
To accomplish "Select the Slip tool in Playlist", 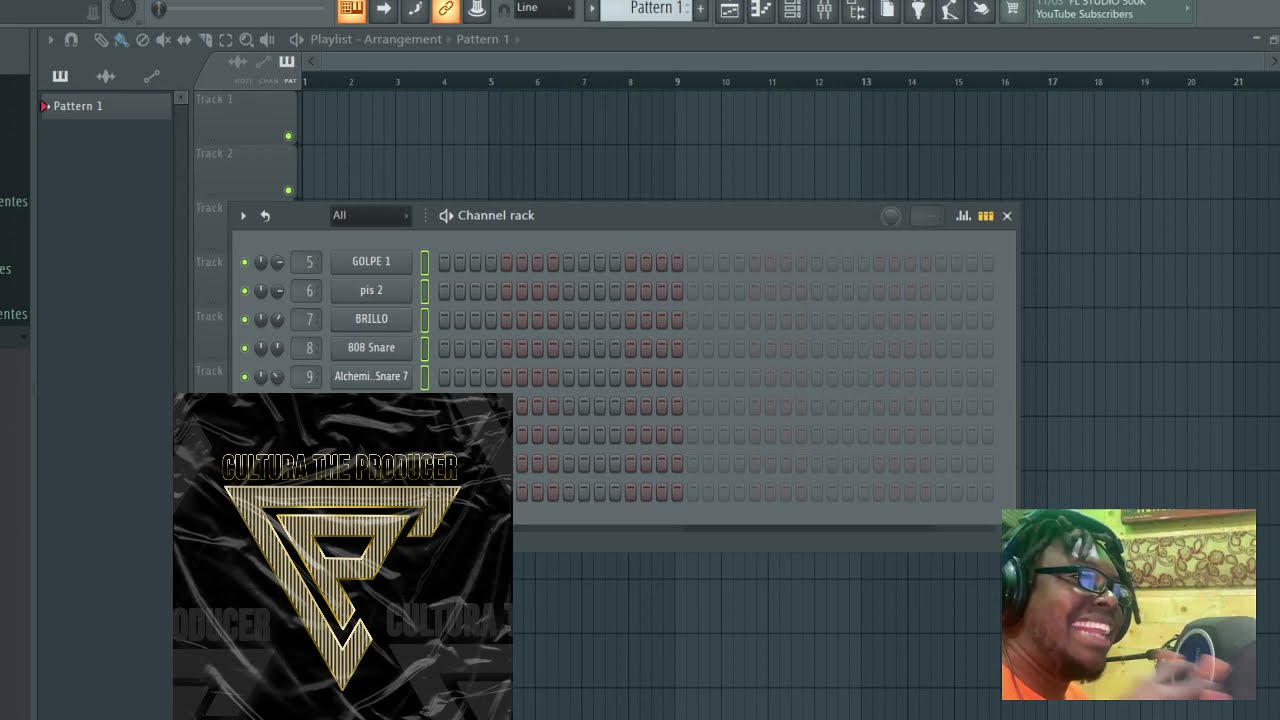I will pyautogui.click(x=184, y=39).
